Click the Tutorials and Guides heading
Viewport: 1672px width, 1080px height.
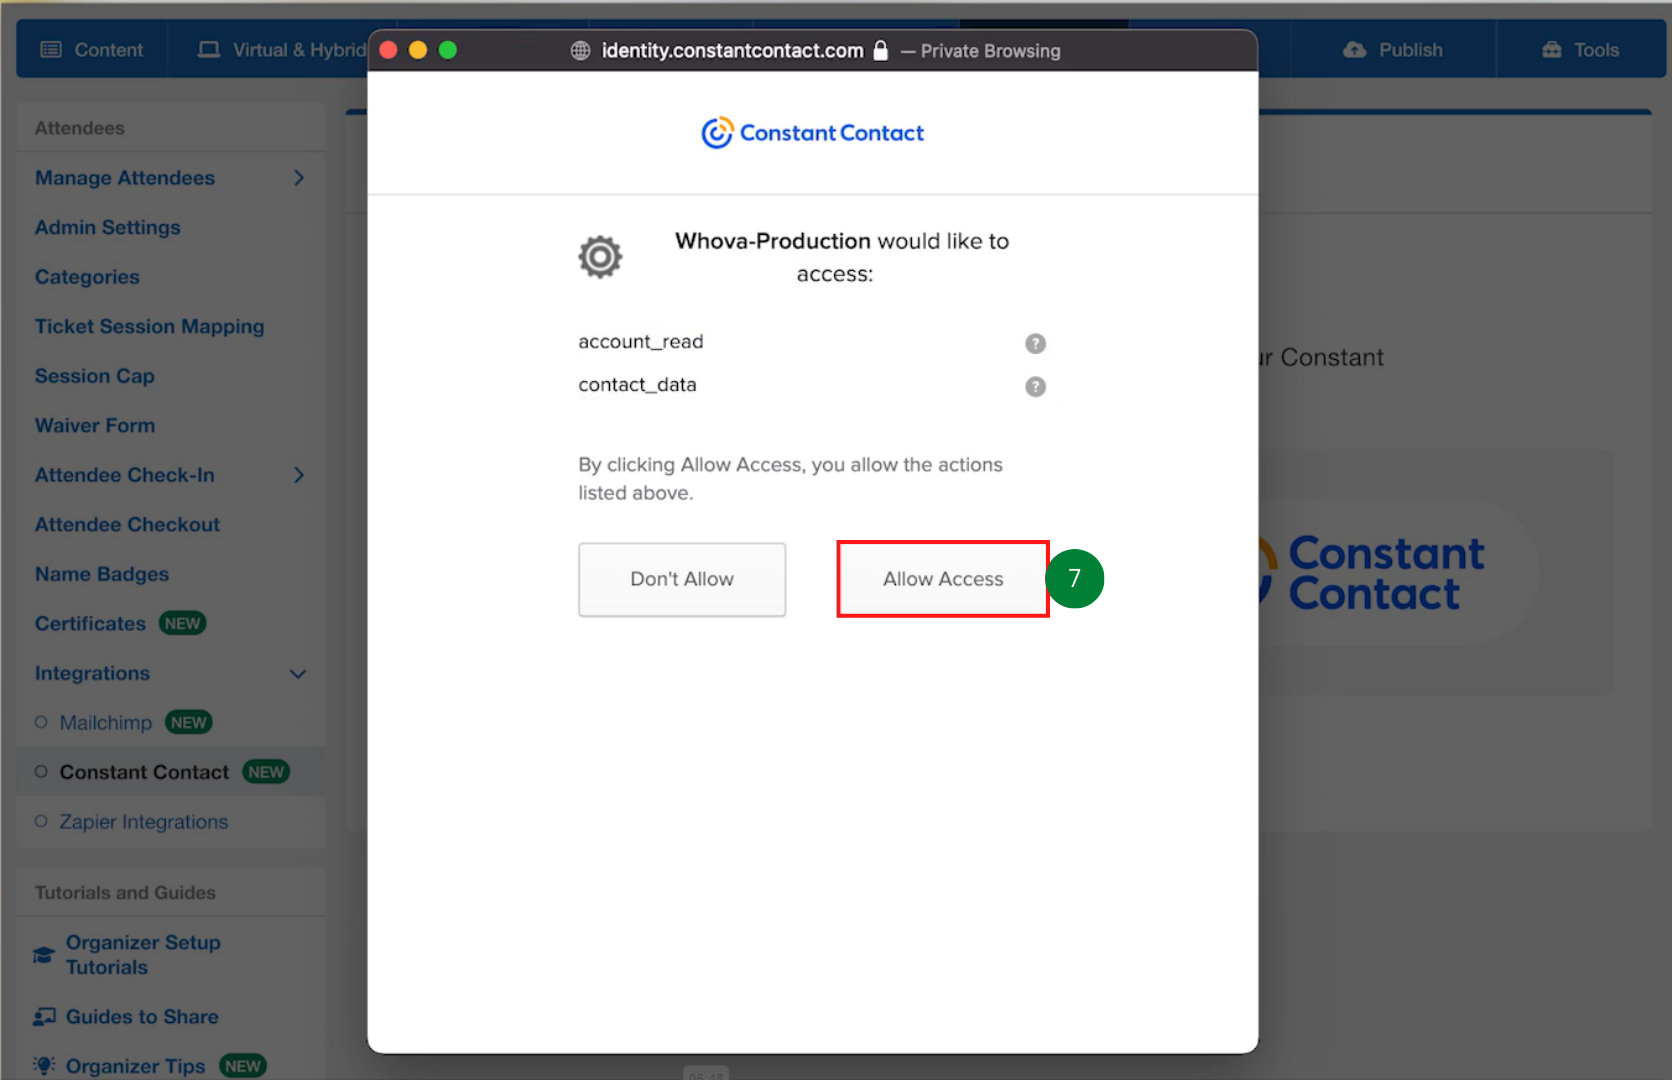coord(125,892)
